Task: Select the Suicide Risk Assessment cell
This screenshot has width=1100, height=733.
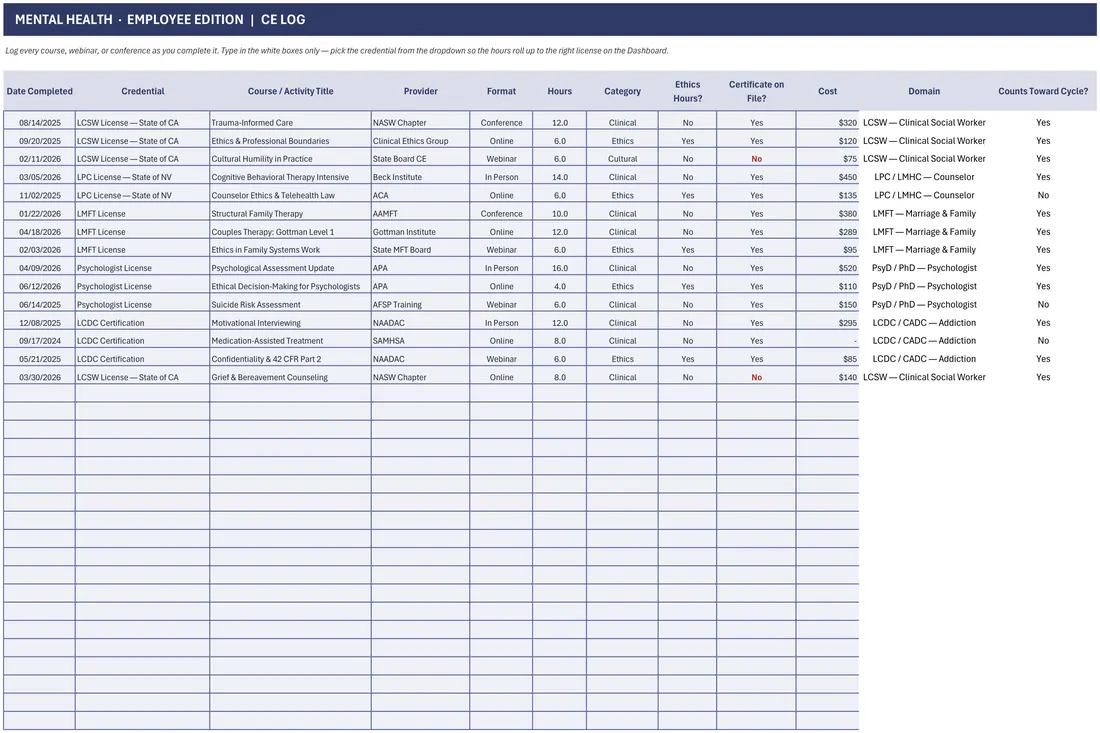Action: tap(290, 304)
